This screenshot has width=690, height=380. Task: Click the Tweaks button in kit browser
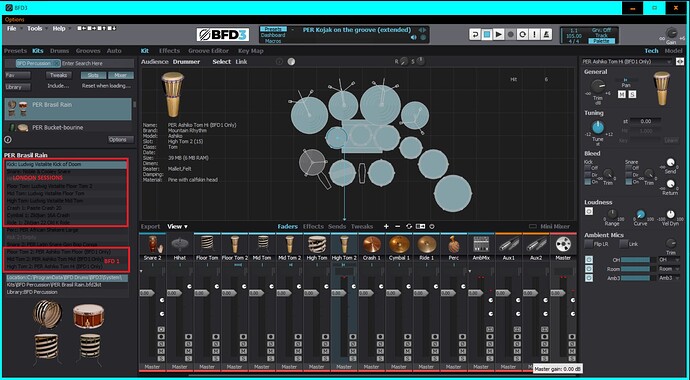pos(59,75)
